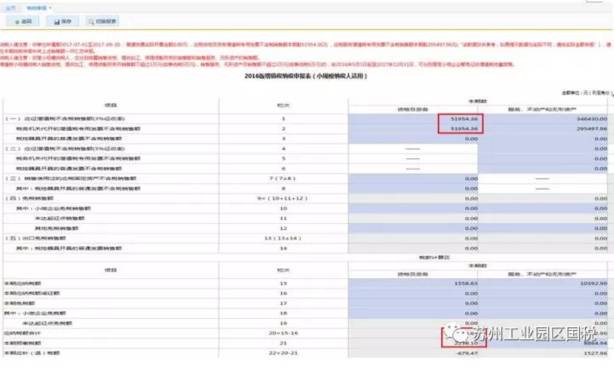Close the second tab via its x icon
The width and height of the screenshot is (614, 373).
(x=50, y=8)
